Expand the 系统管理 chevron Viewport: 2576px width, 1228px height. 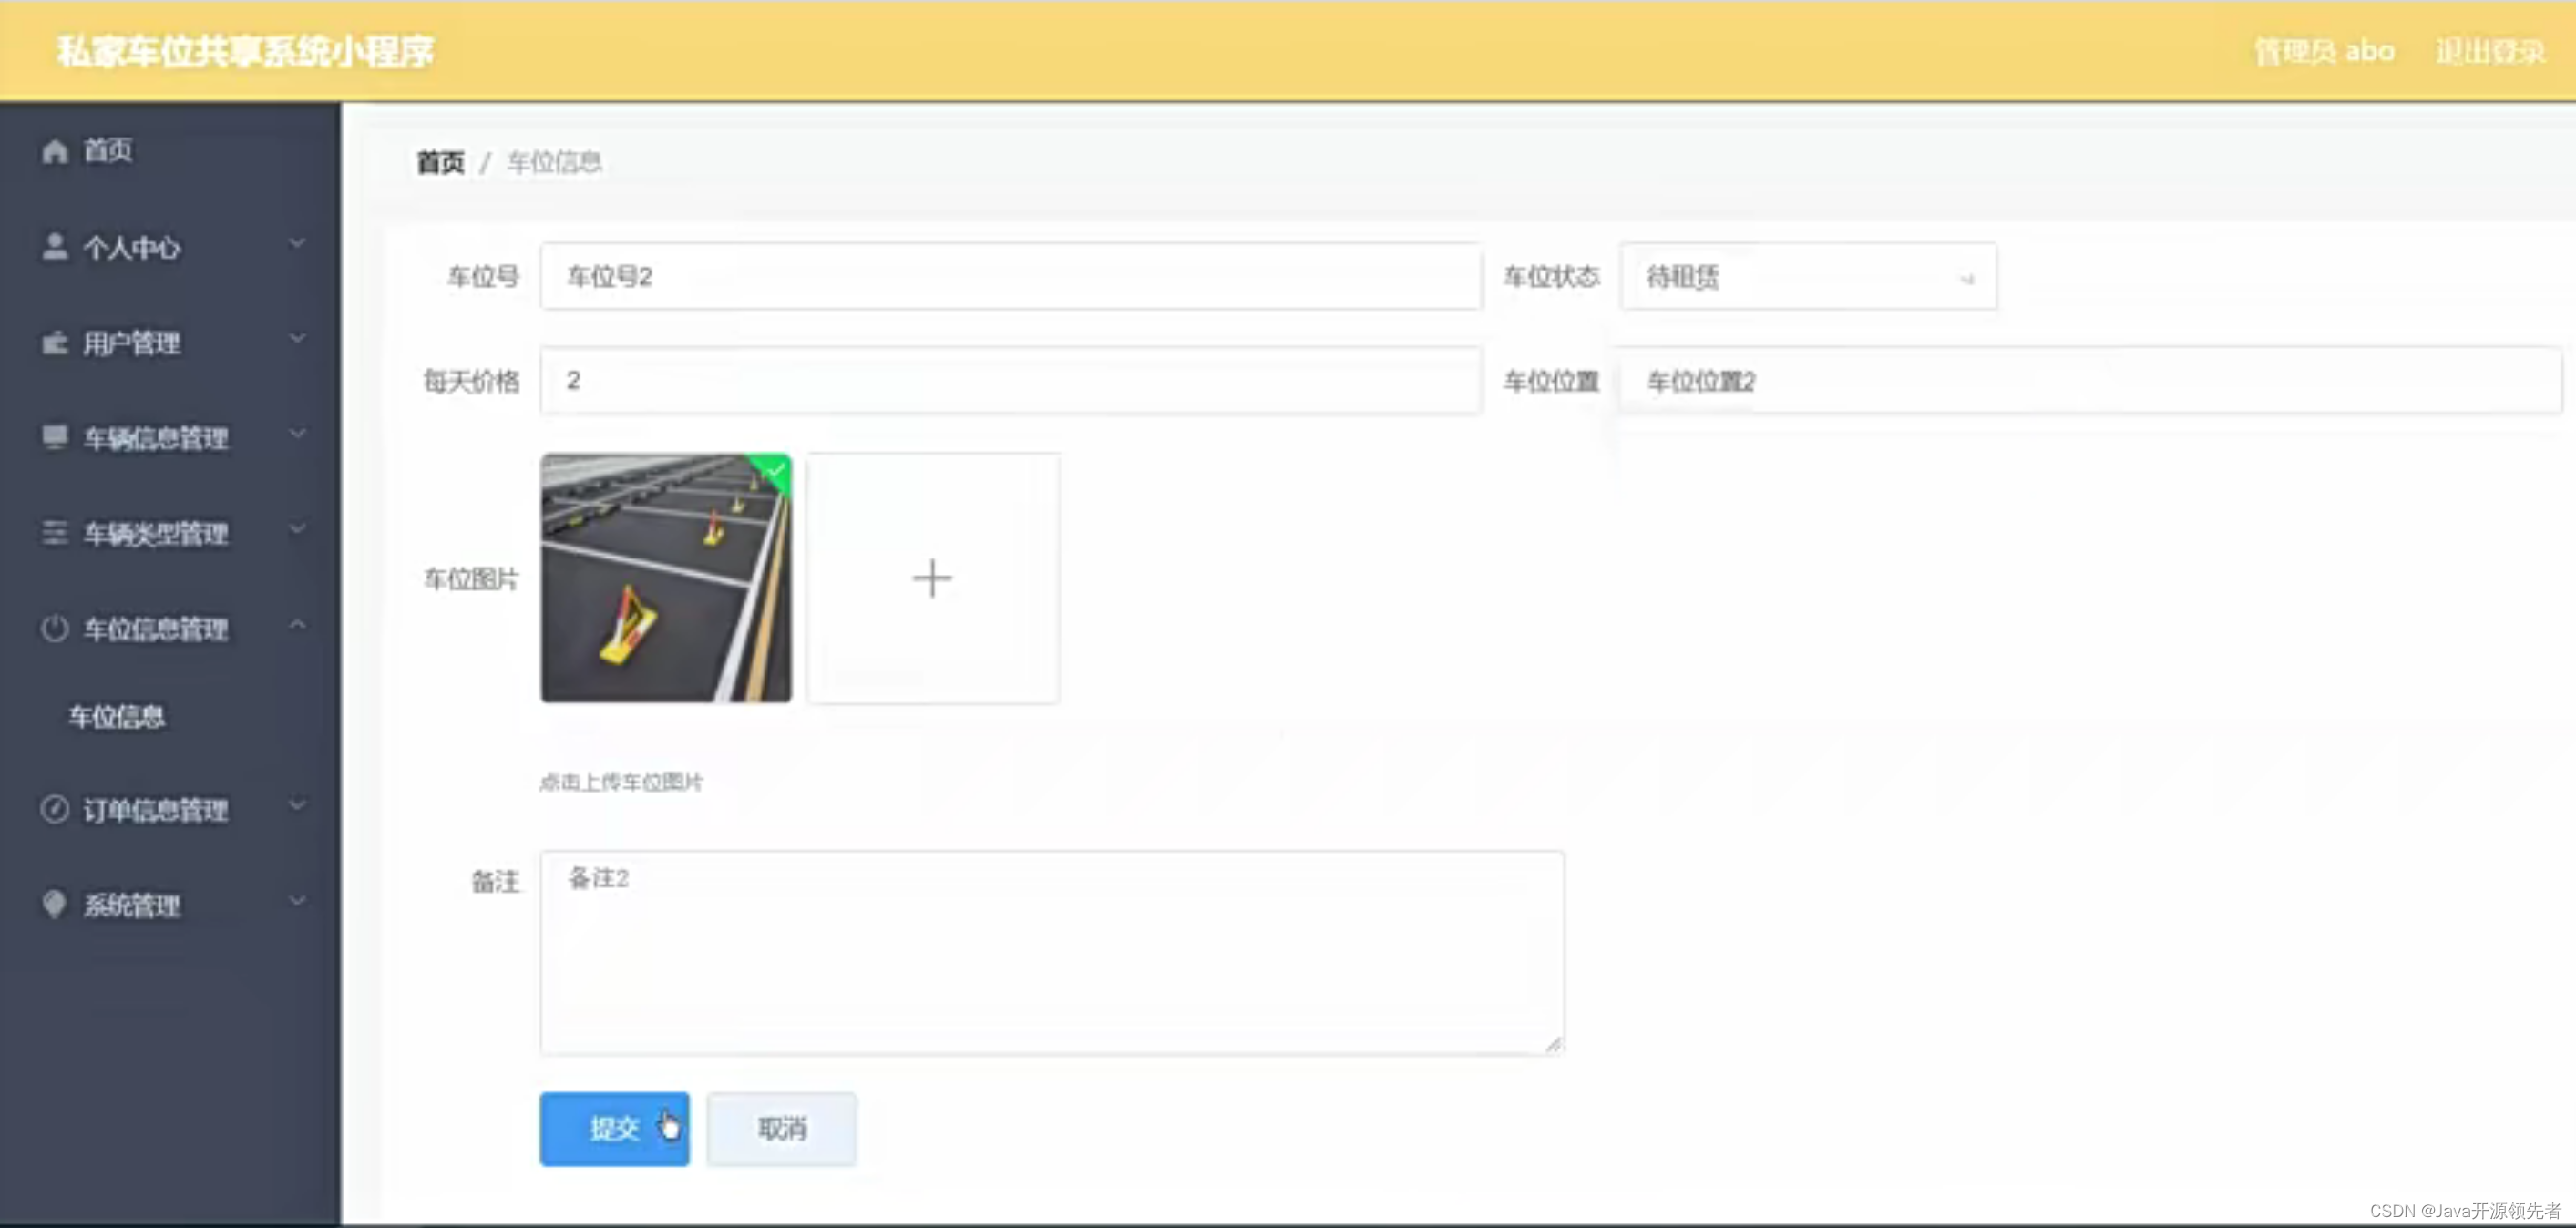click(x=297, y=901)
